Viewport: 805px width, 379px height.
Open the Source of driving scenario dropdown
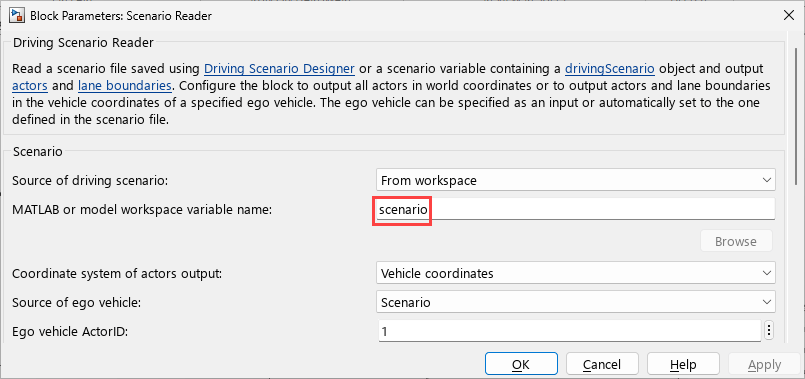pos(576,180)
